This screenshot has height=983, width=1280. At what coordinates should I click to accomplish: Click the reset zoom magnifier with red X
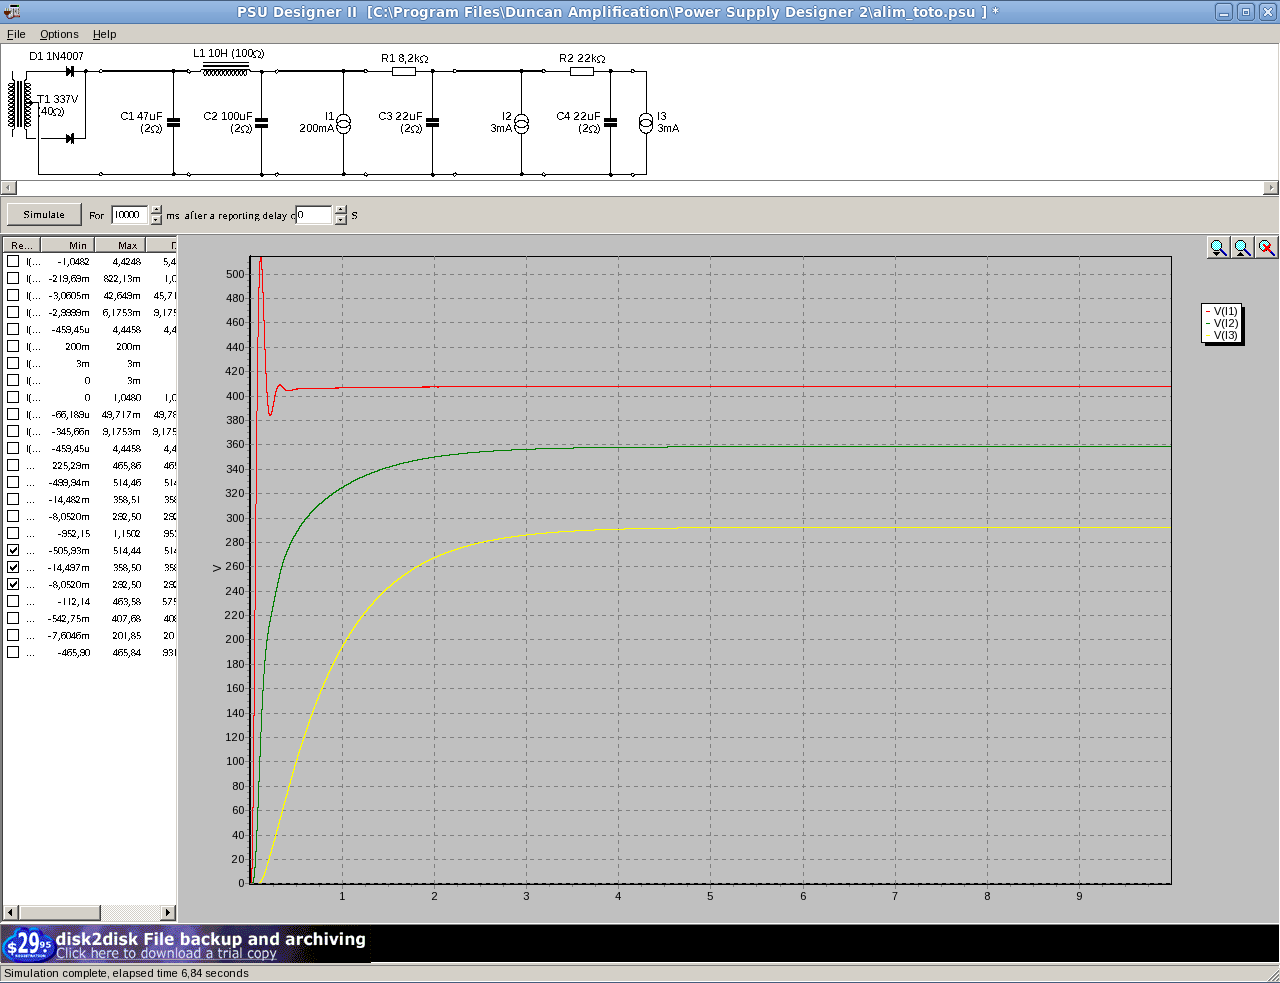coord(1266,248)
